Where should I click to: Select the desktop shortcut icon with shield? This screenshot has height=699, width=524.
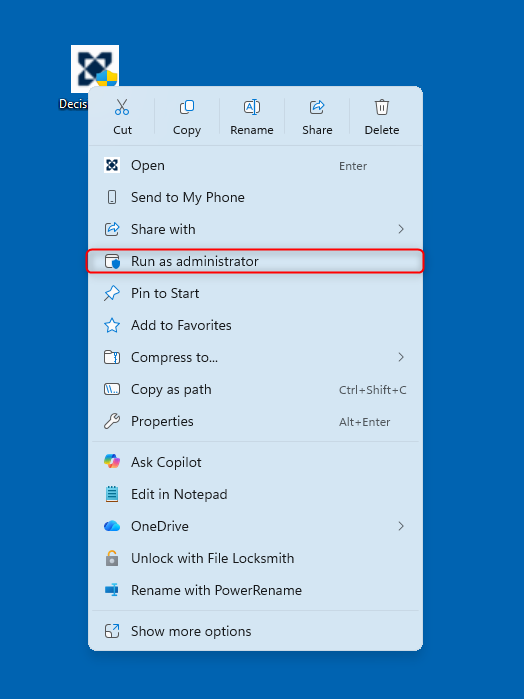point(95,69)
